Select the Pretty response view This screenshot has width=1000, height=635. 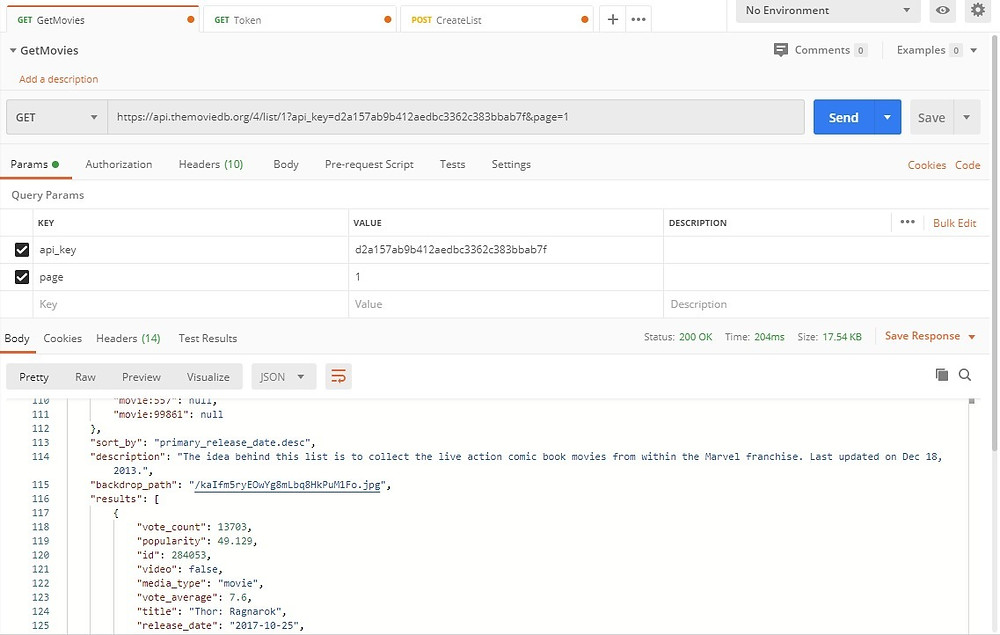(34, 377)
